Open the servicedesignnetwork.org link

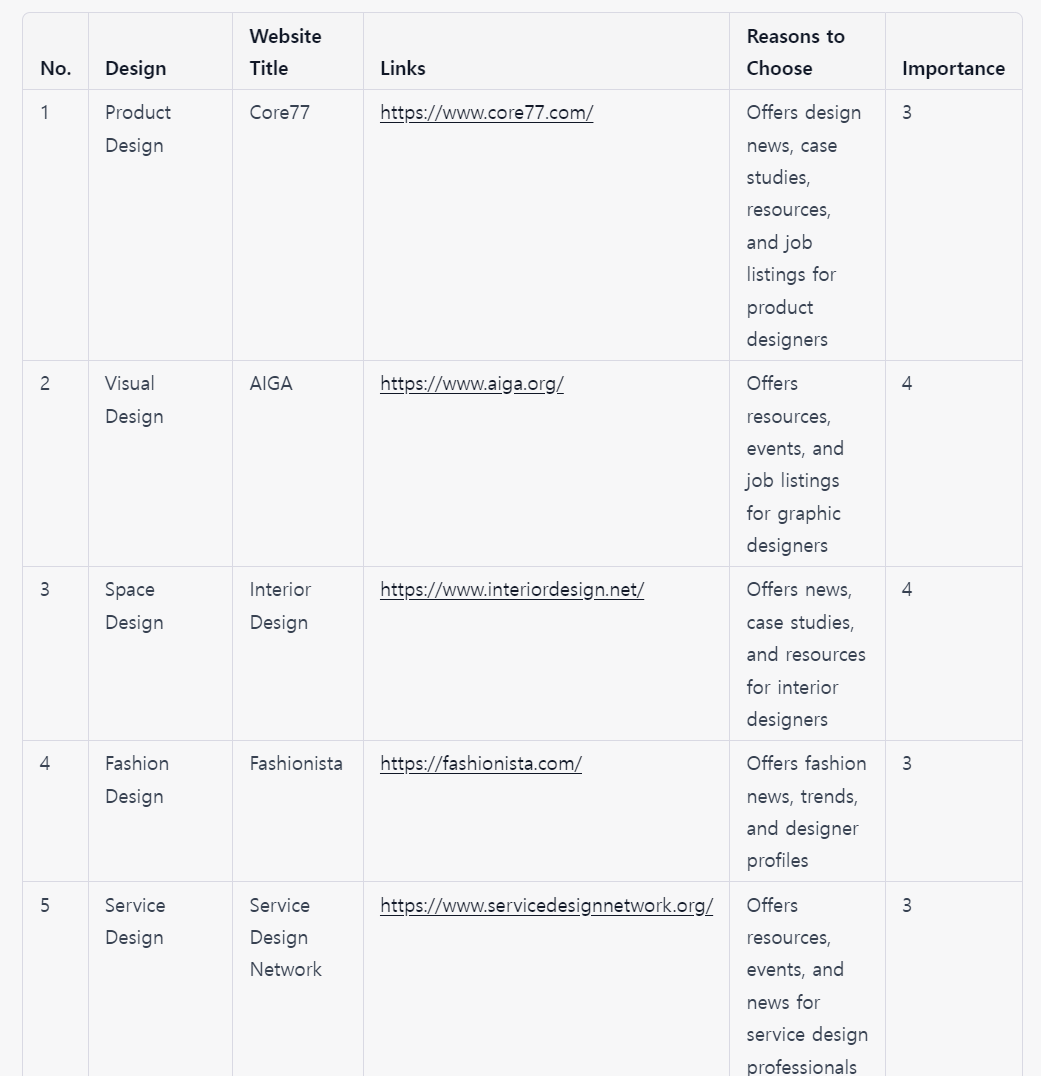(546, 906)
